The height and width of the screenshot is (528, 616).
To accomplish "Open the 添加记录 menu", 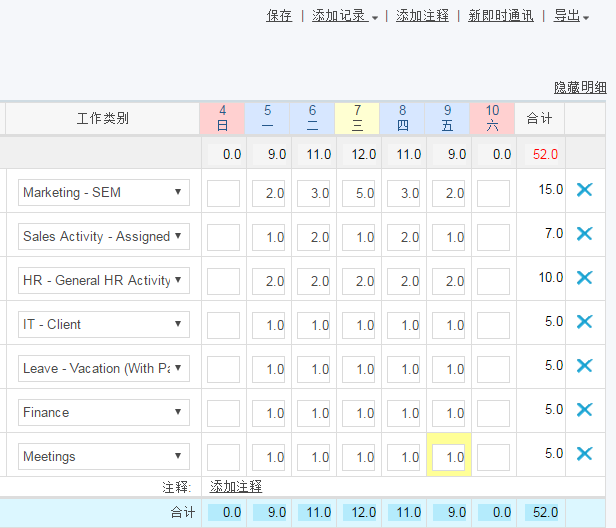I will (345, 16).
